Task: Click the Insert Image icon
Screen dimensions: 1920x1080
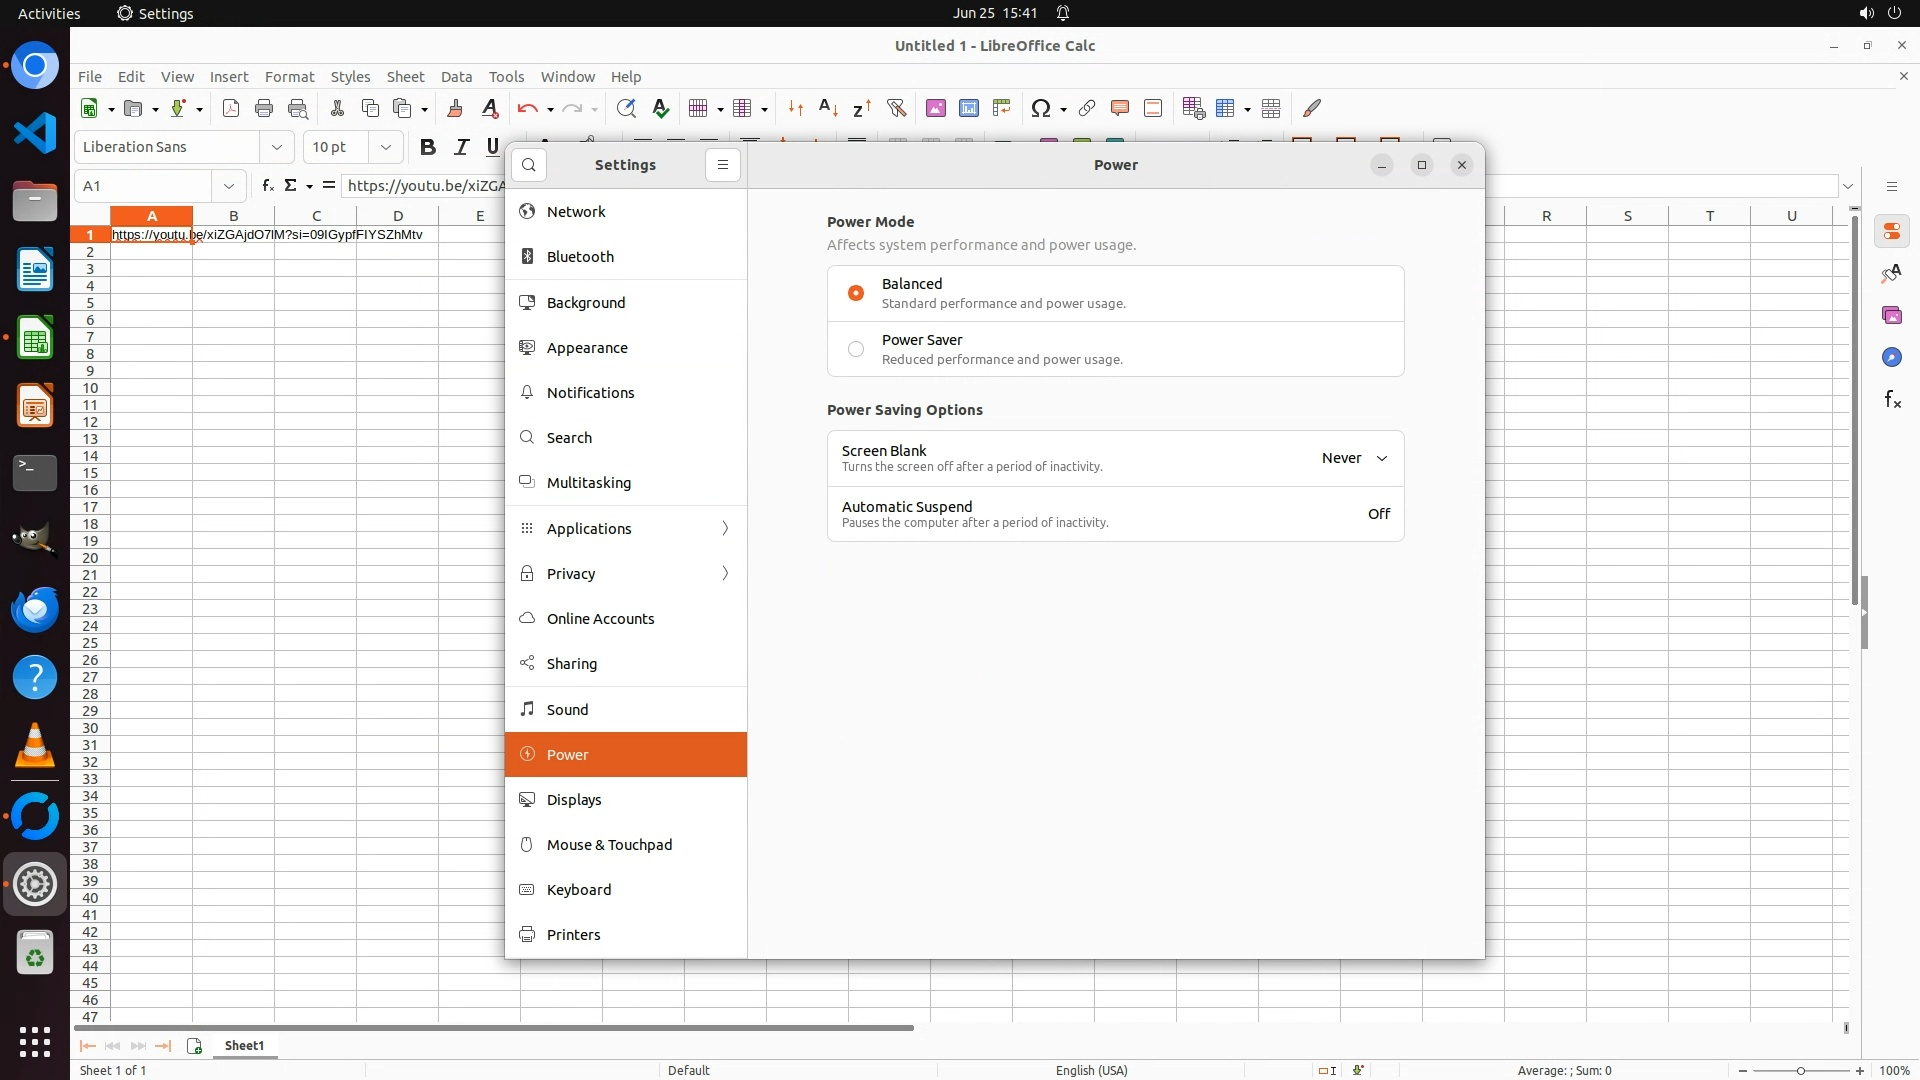Action: tap(936, 108)
